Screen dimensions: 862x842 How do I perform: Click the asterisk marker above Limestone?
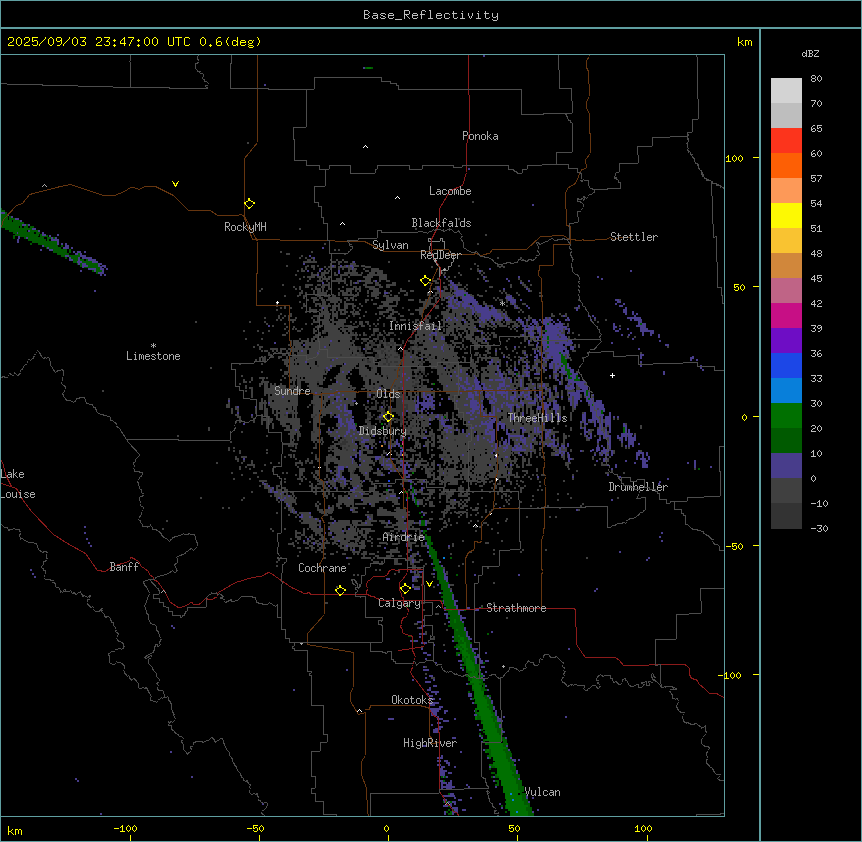(x=153, y=346)
